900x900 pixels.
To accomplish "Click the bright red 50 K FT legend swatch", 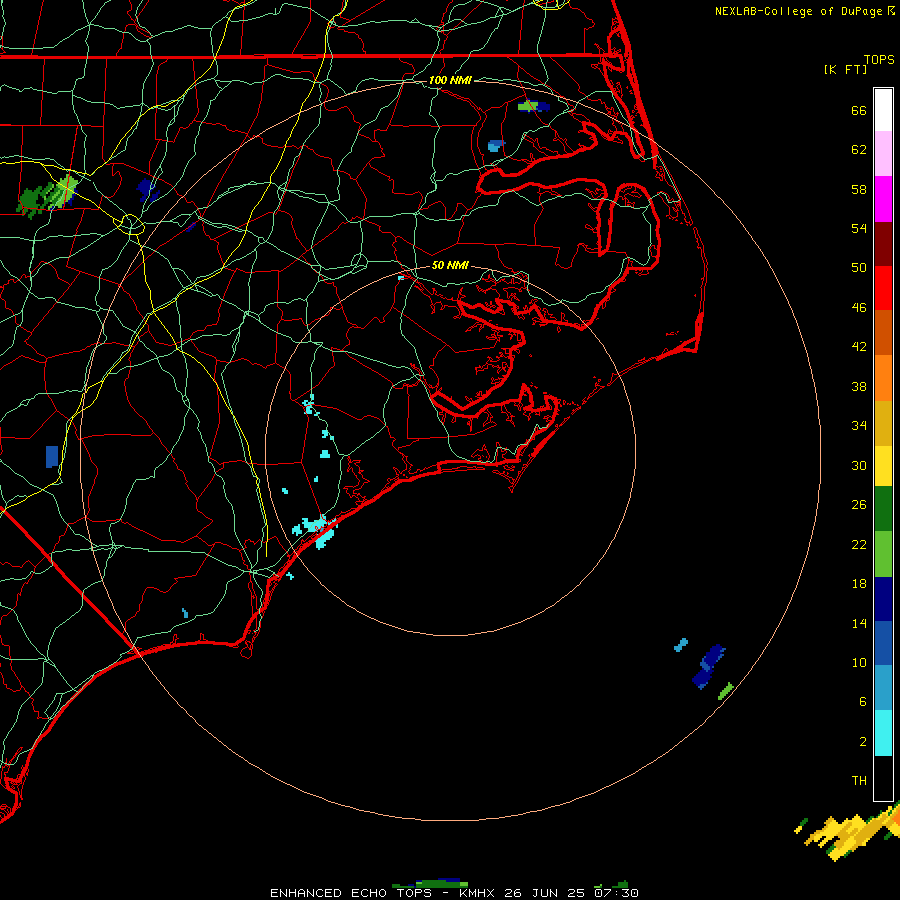I will coord(883,288).
